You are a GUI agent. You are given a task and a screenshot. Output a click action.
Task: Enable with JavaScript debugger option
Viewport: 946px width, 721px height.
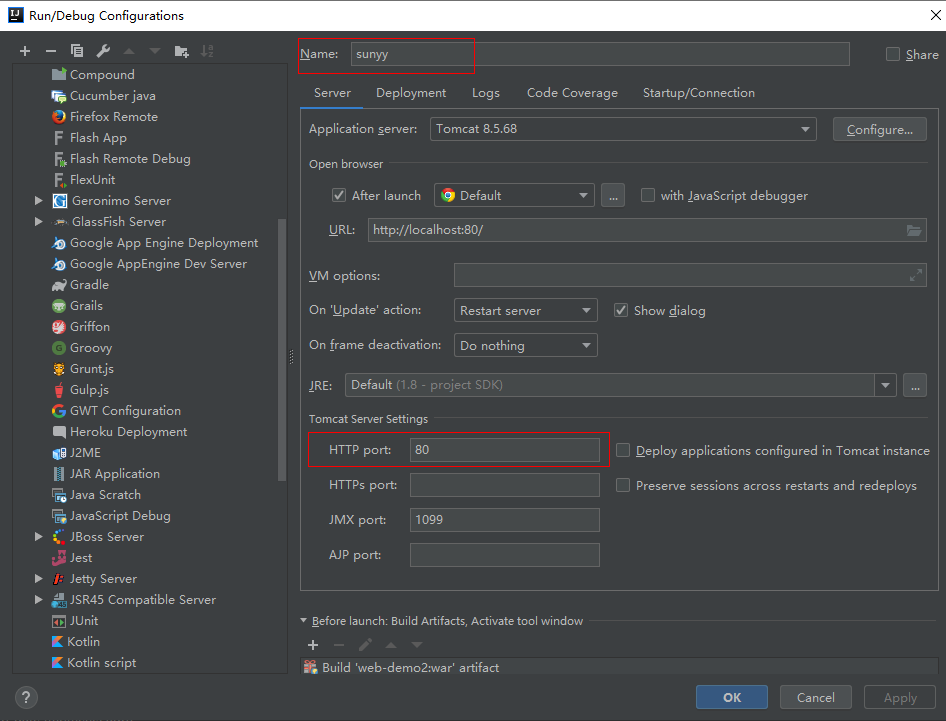[x=648, y=196]
